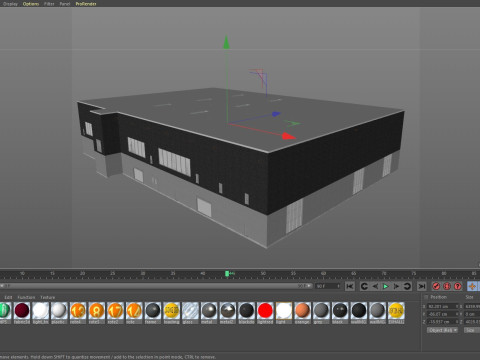Toggle Autokeying red button
Viewport: 480px width, 360px height.
coord(447,286)
